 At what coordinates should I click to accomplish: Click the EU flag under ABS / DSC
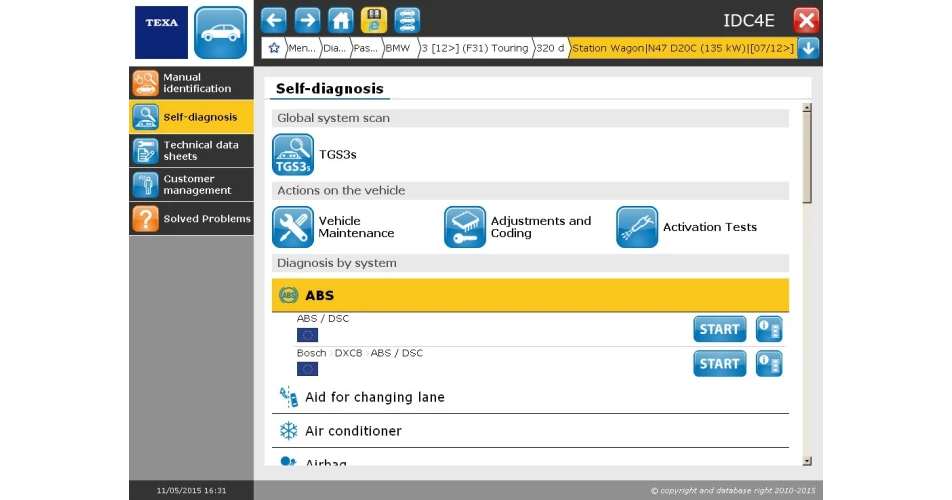coord(307,335)
